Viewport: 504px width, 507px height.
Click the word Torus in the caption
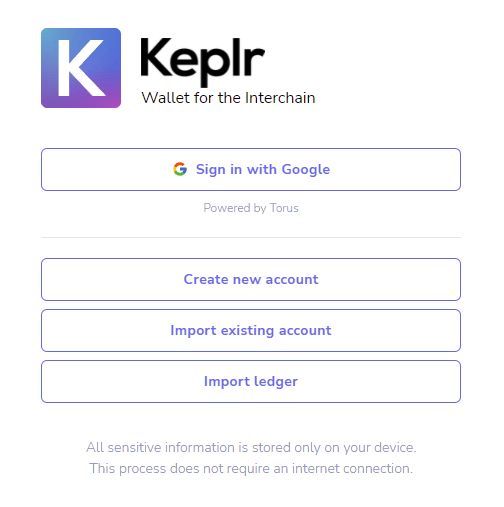(x=284, y=208)
